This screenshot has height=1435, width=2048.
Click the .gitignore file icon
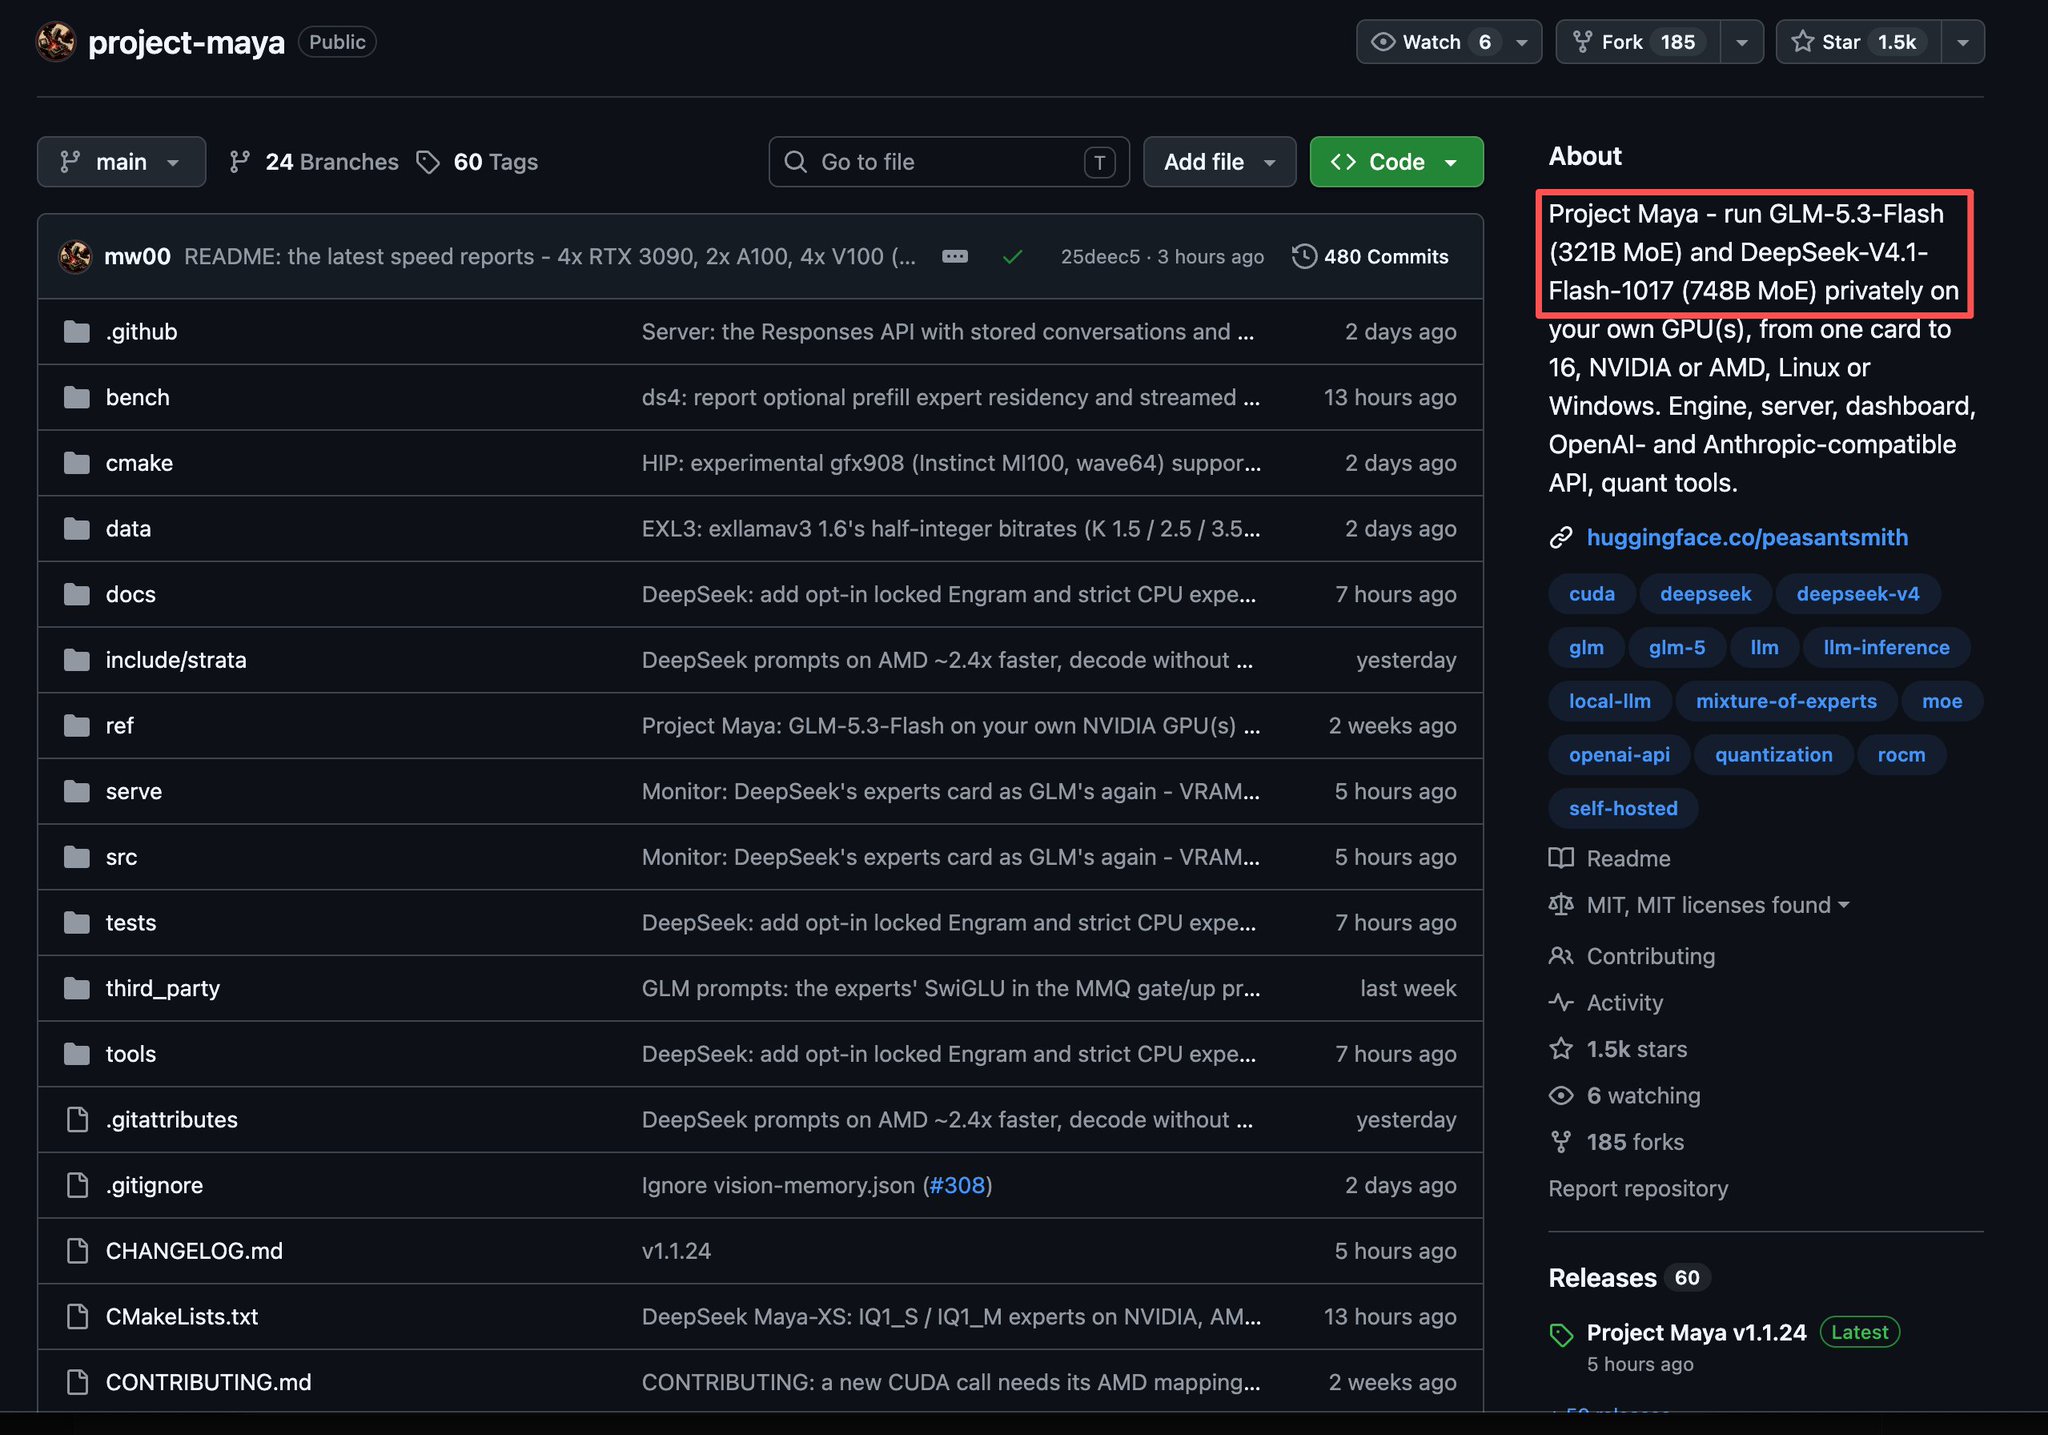77,1185
